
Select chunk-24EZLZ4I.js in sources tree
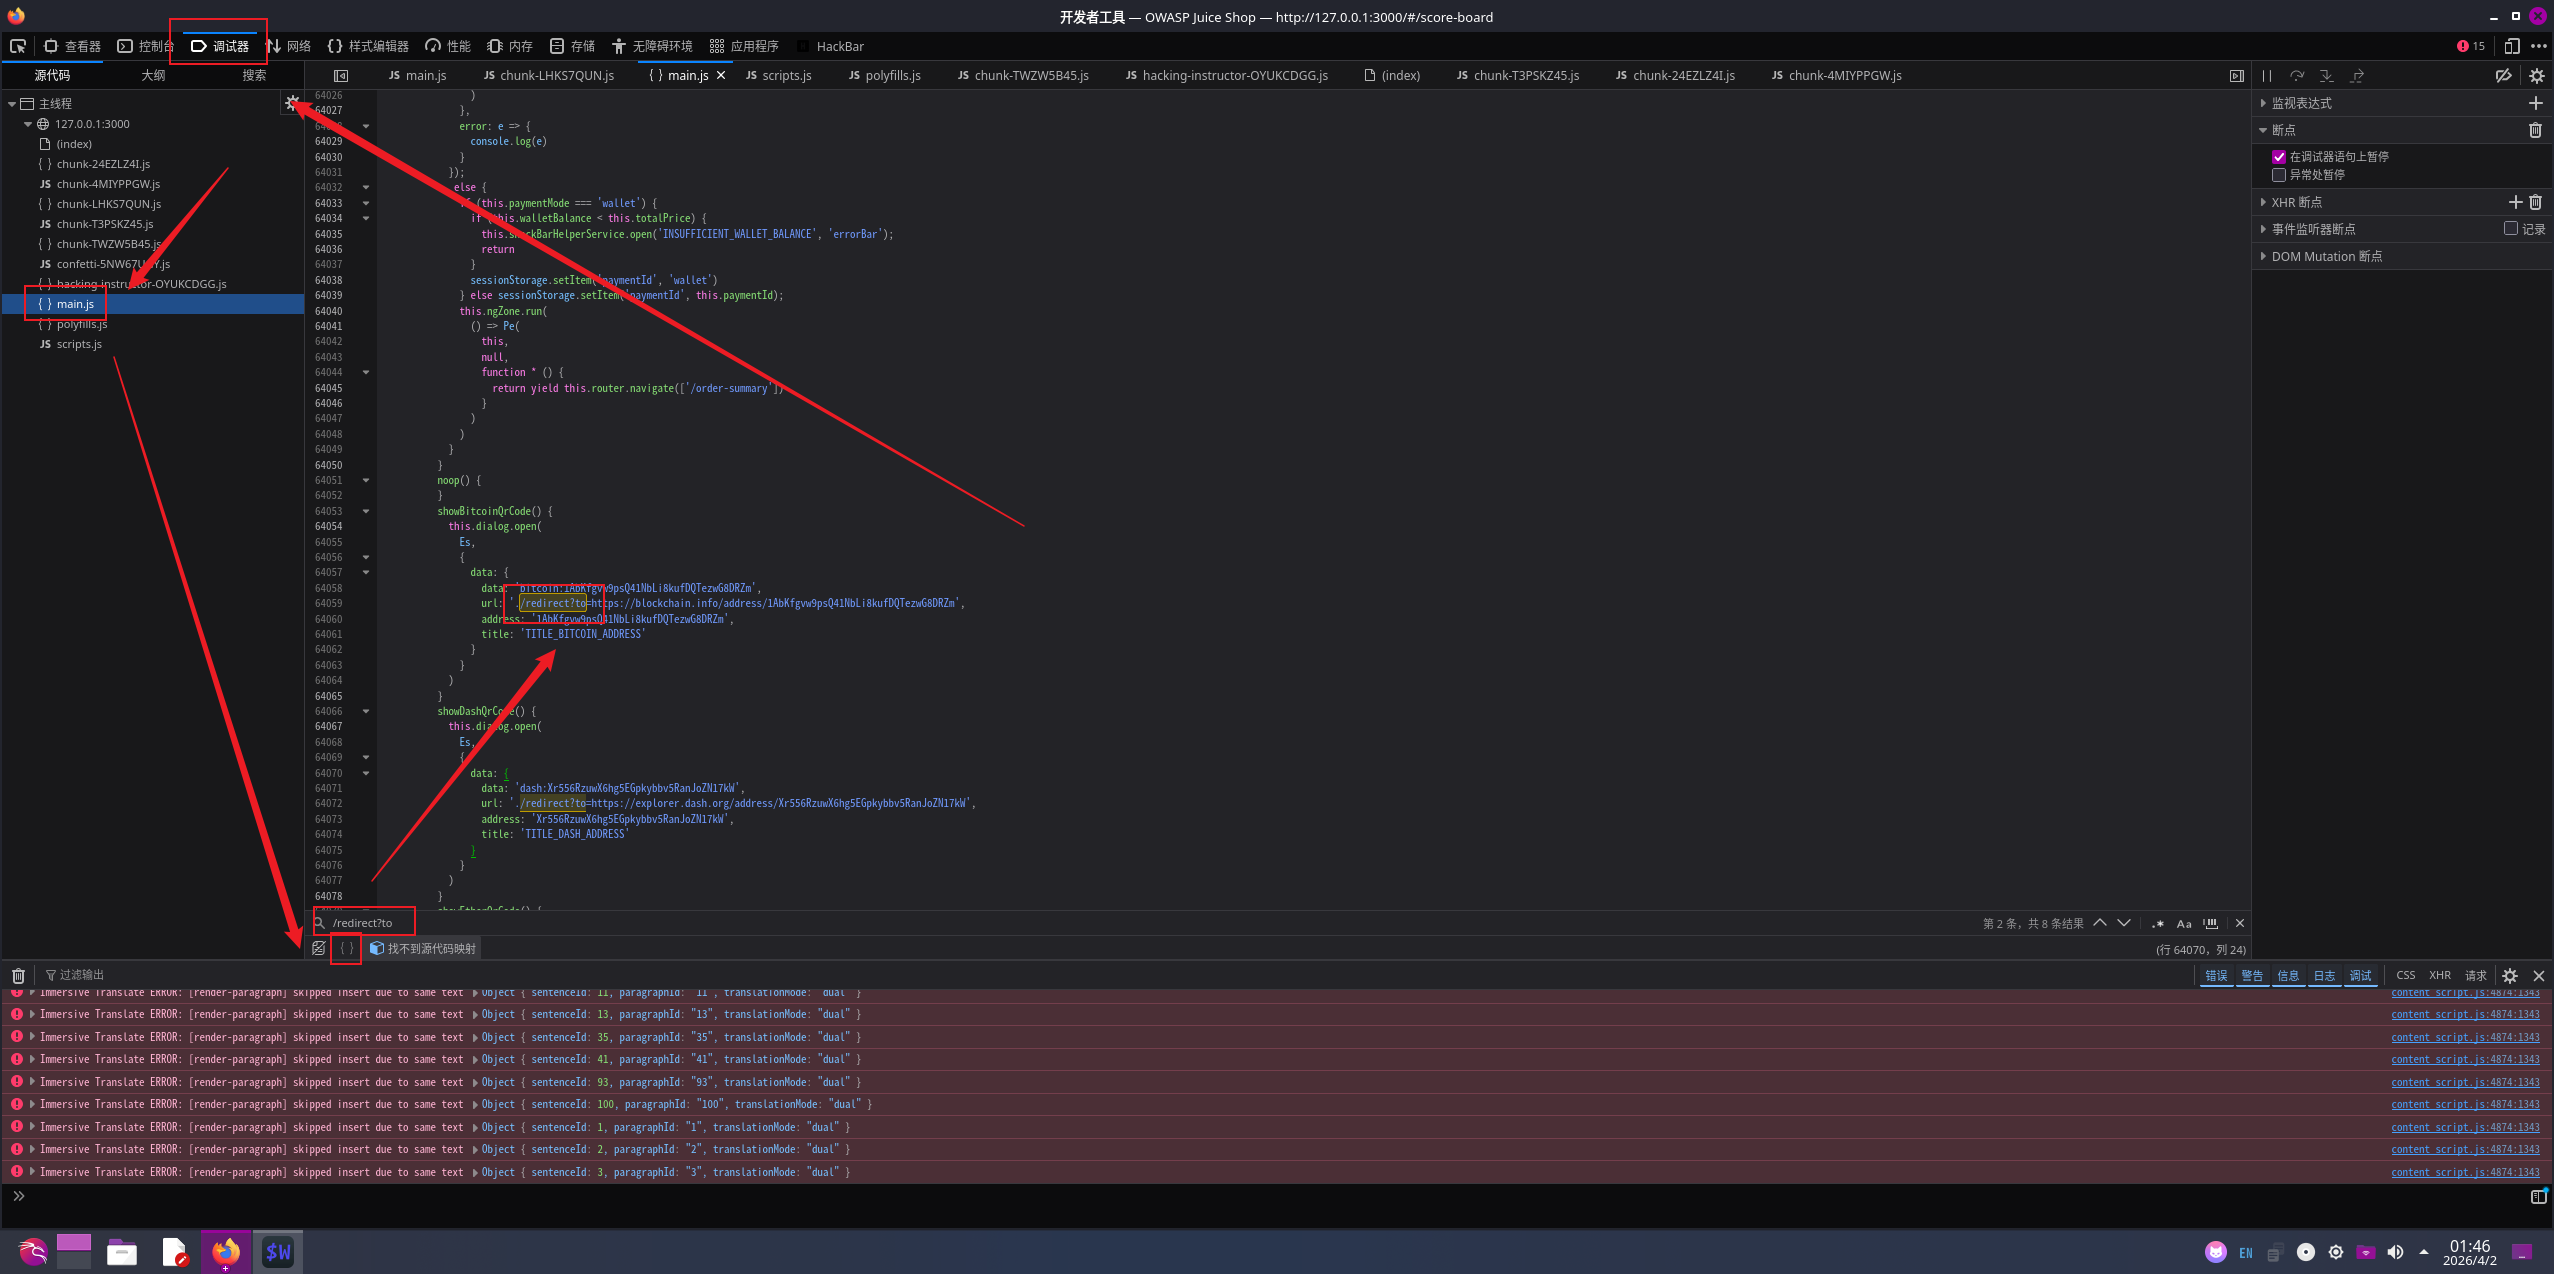[103, 164]
